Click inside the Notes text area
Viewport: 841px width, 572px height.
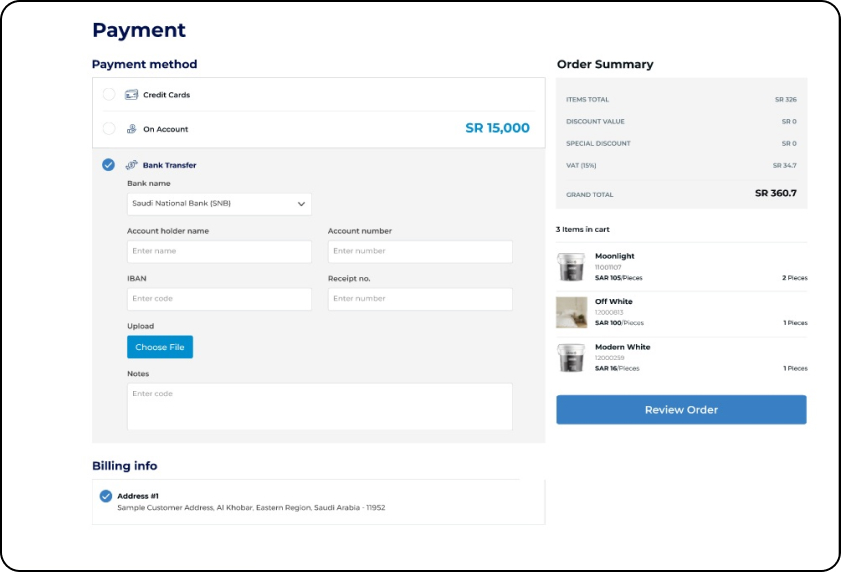tap(320, 407)
